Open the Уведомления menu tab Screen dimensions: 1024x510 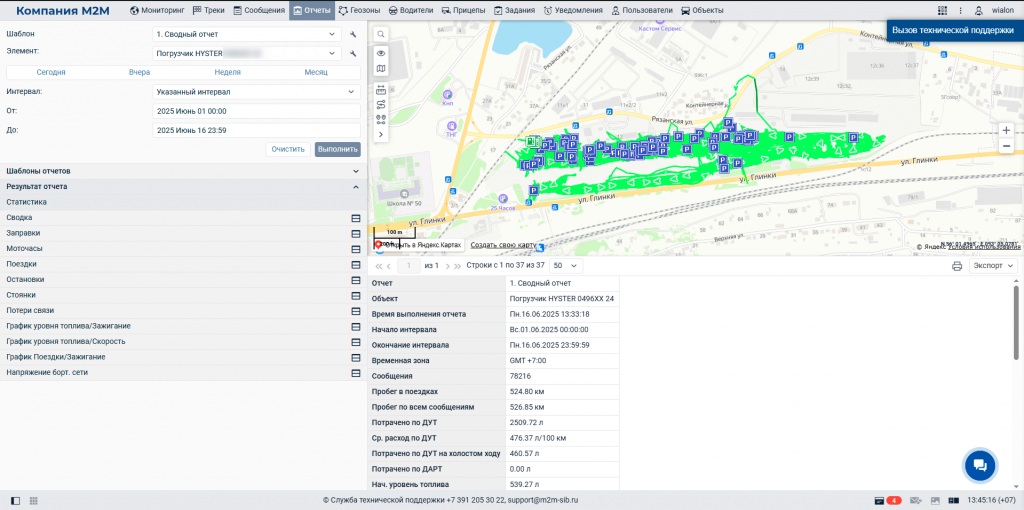573,10
